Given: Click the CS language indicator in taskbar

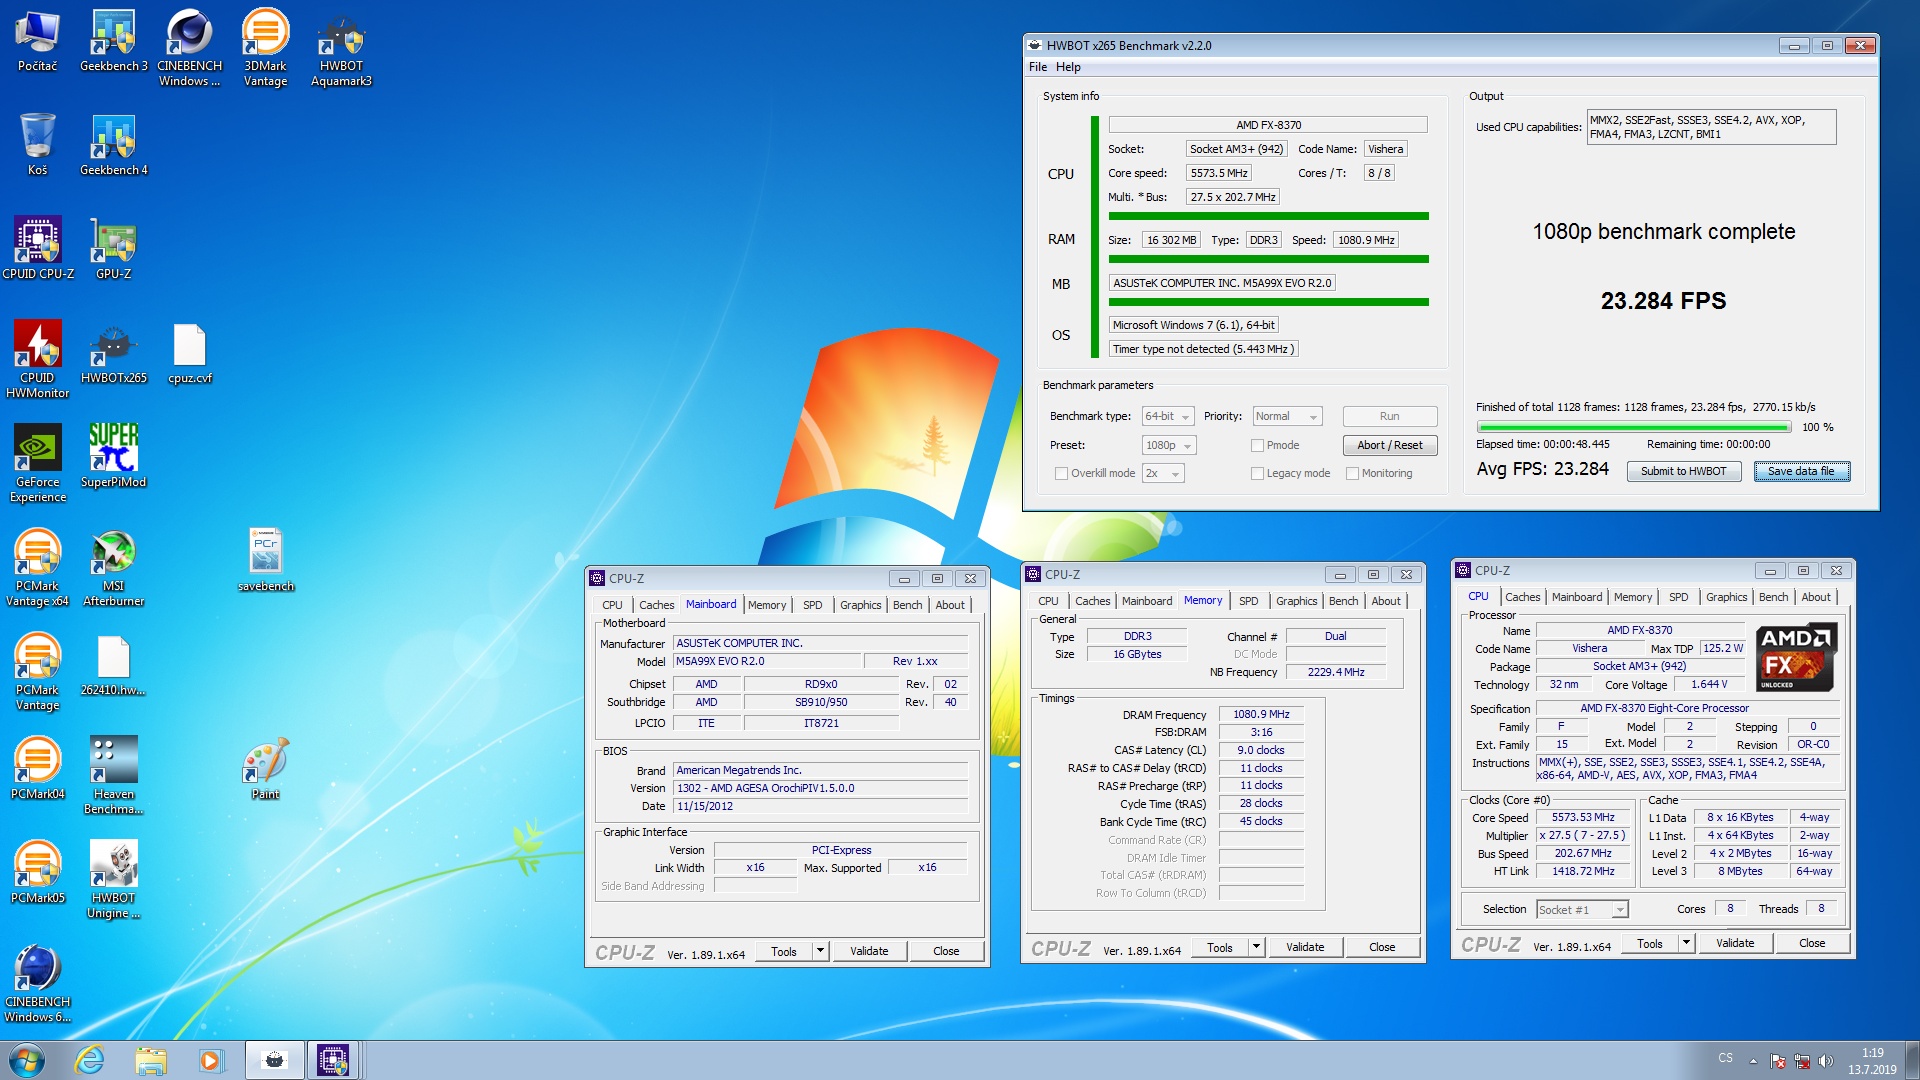Looking at the screenshot, I should 1725,1058.
